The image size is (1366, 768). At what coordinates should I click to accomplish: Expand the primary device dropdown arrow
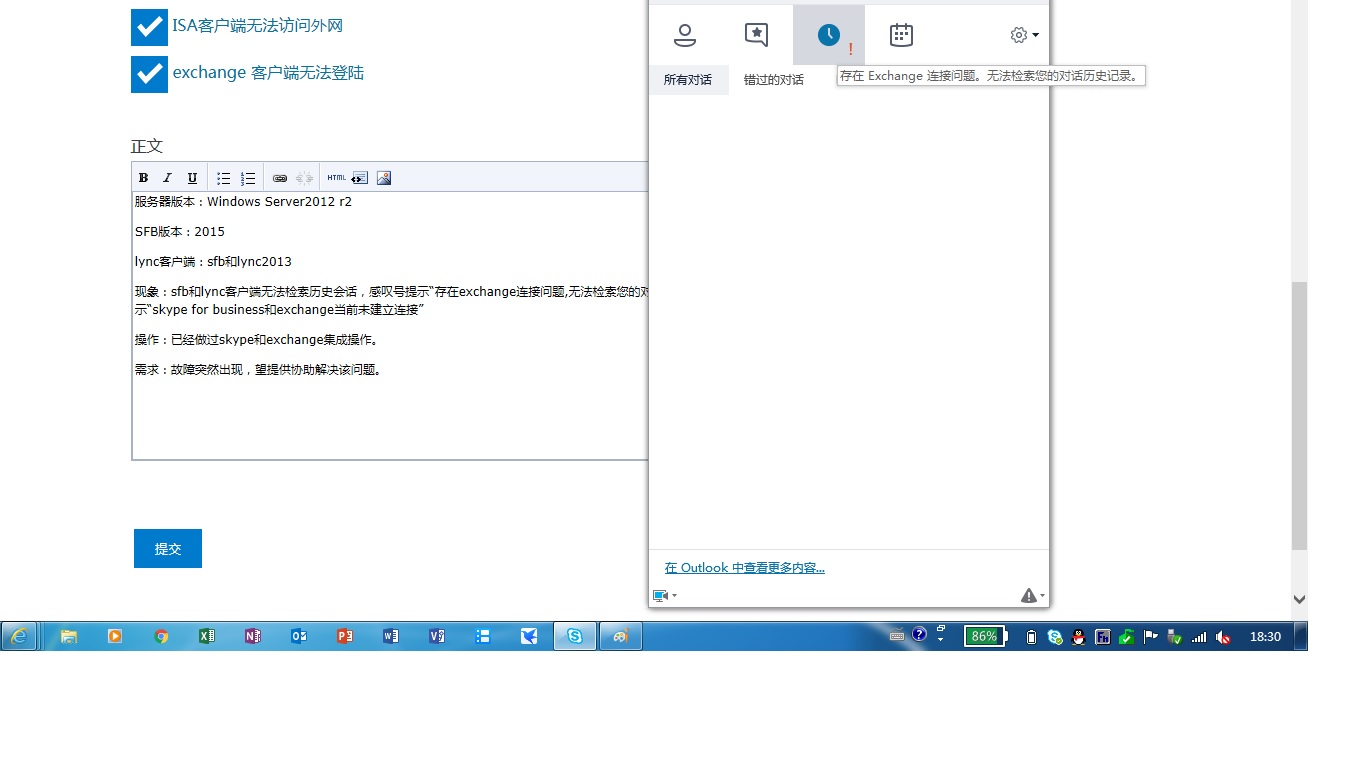674,596
